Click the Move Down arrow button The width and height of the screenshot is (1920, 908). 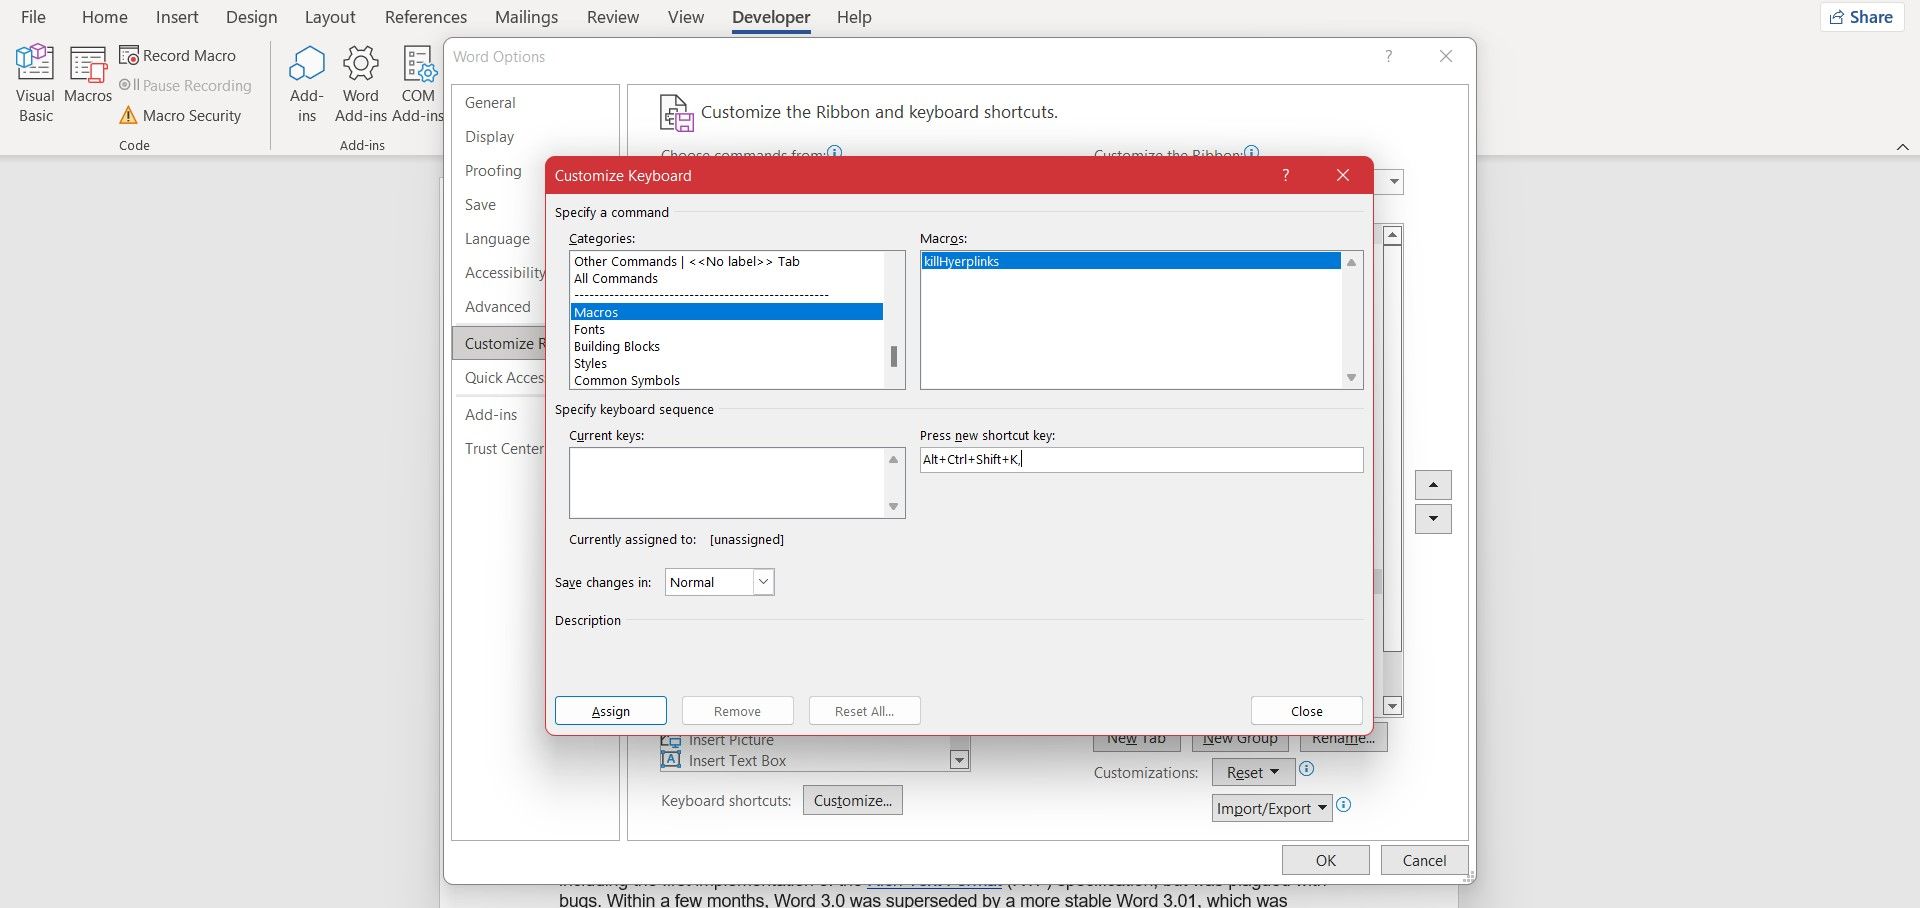1433,519
